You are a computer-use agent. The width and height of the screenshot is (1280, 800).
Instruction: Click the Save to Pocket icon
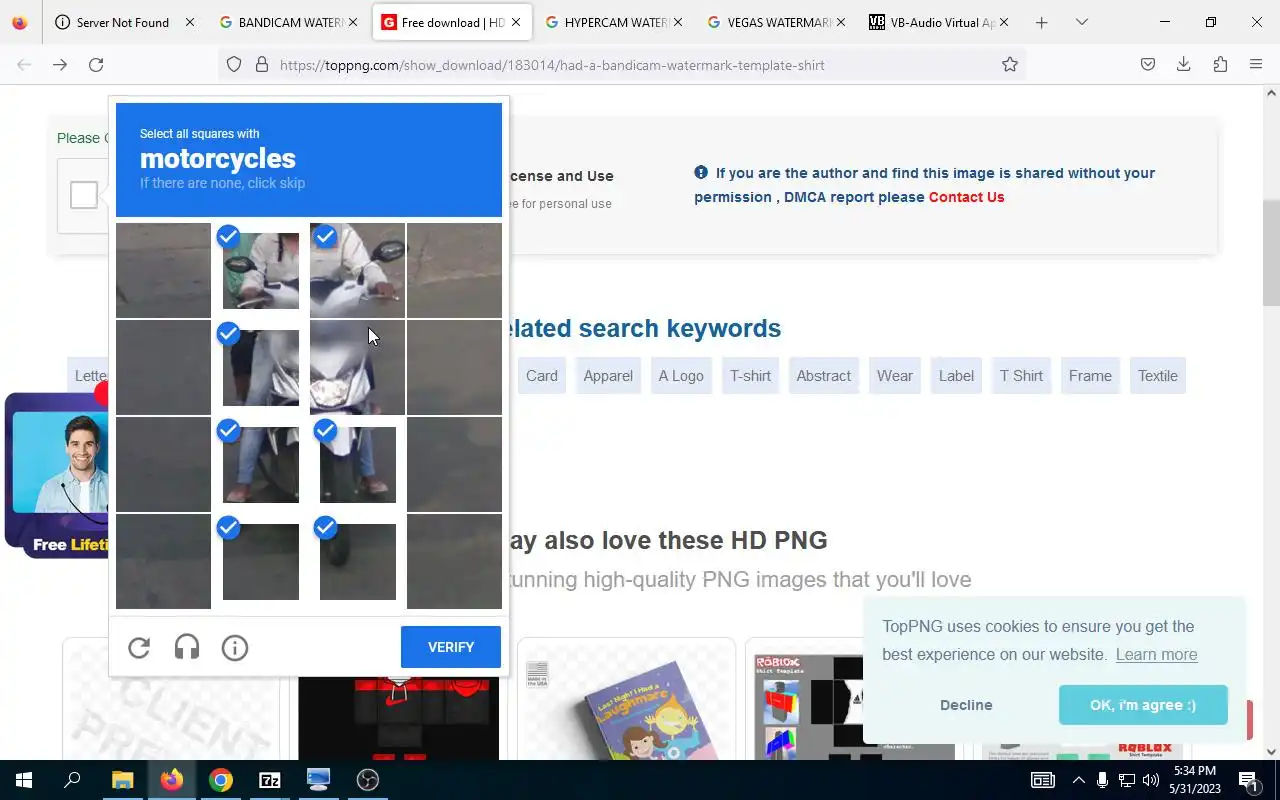1148,64
